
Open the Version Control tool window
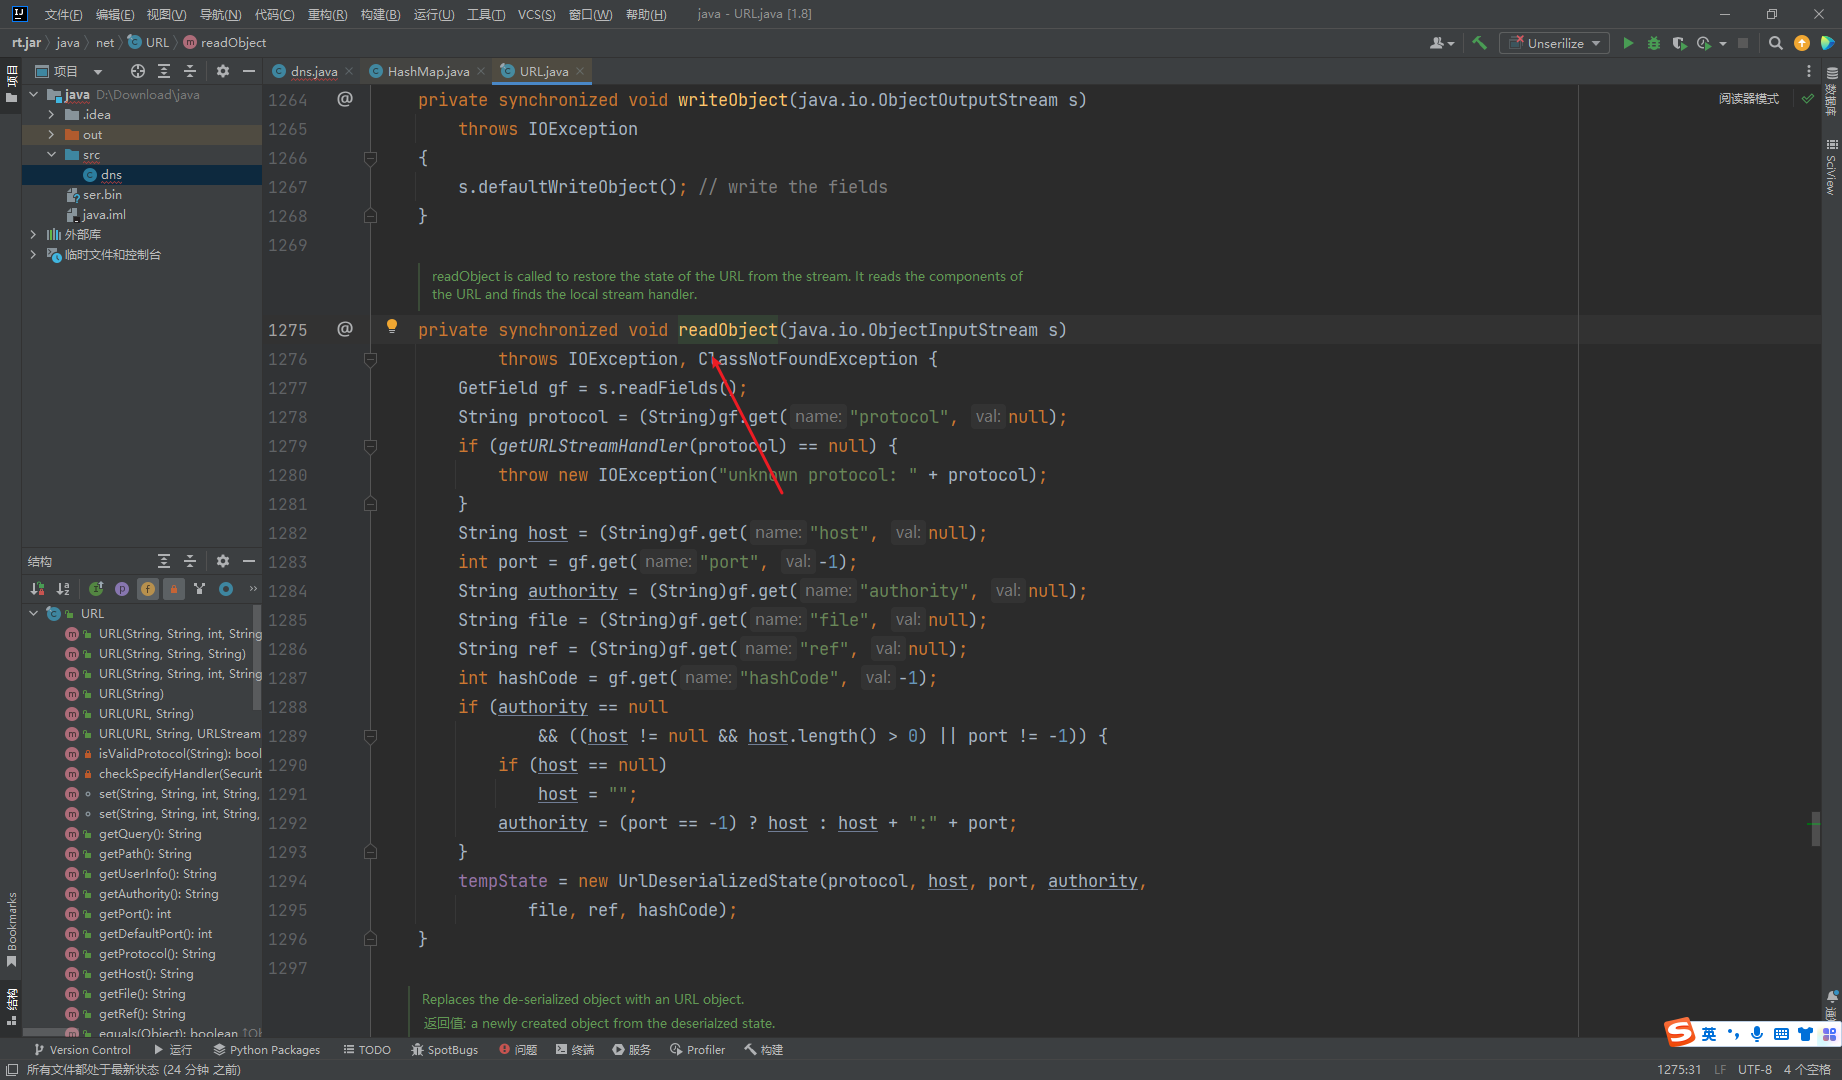(82, 1049)
